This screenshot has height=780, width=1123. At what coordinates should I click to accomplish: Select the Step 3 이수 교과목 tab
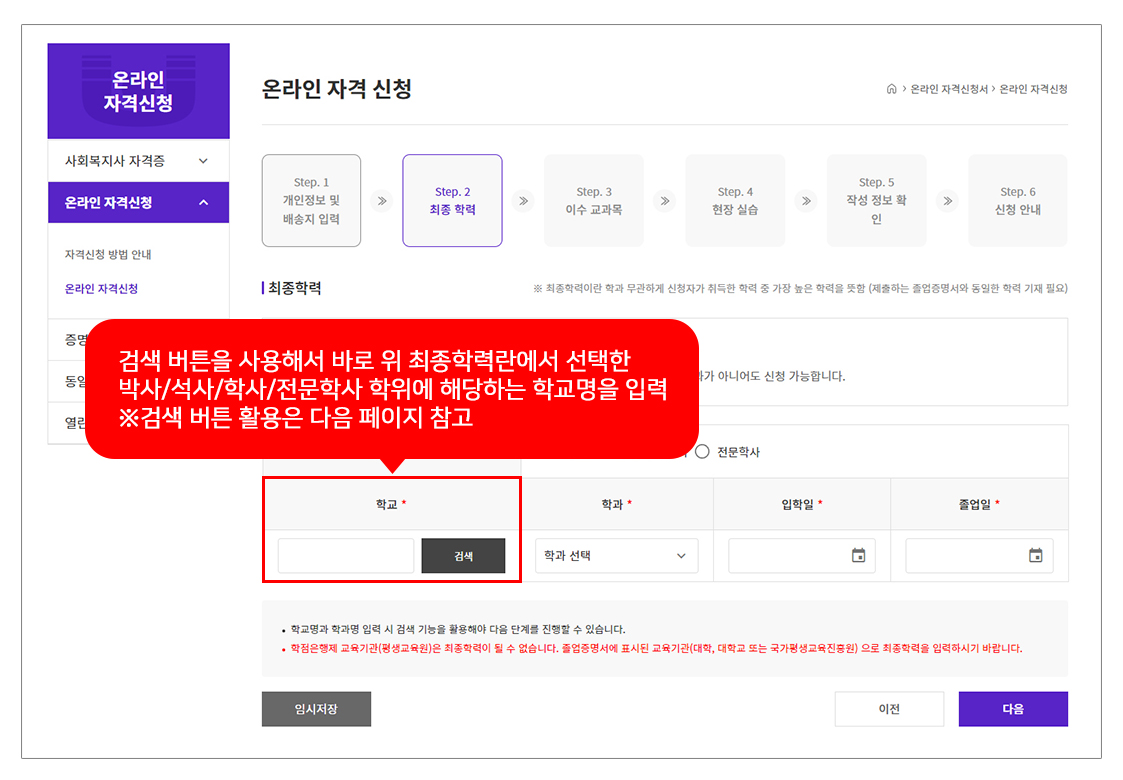tap(594, 201)
